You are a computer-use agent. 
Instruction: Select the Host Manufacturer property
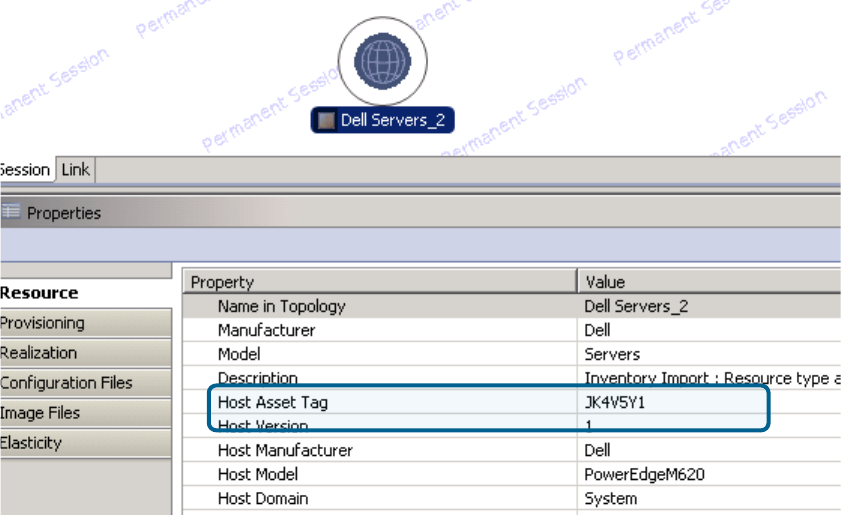[x=285, y=451]
